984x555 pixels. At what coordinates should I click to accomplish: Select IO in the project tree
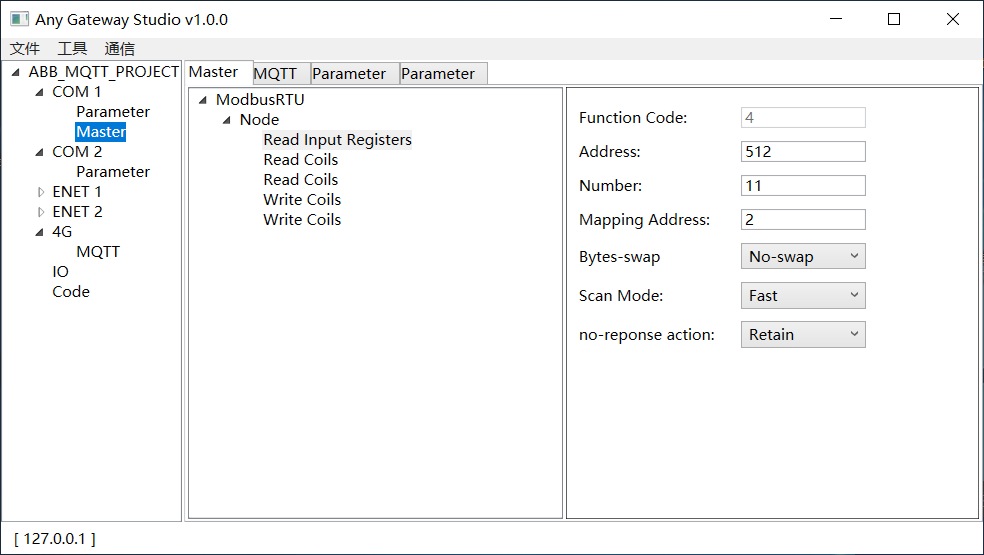tap(61, 272)
